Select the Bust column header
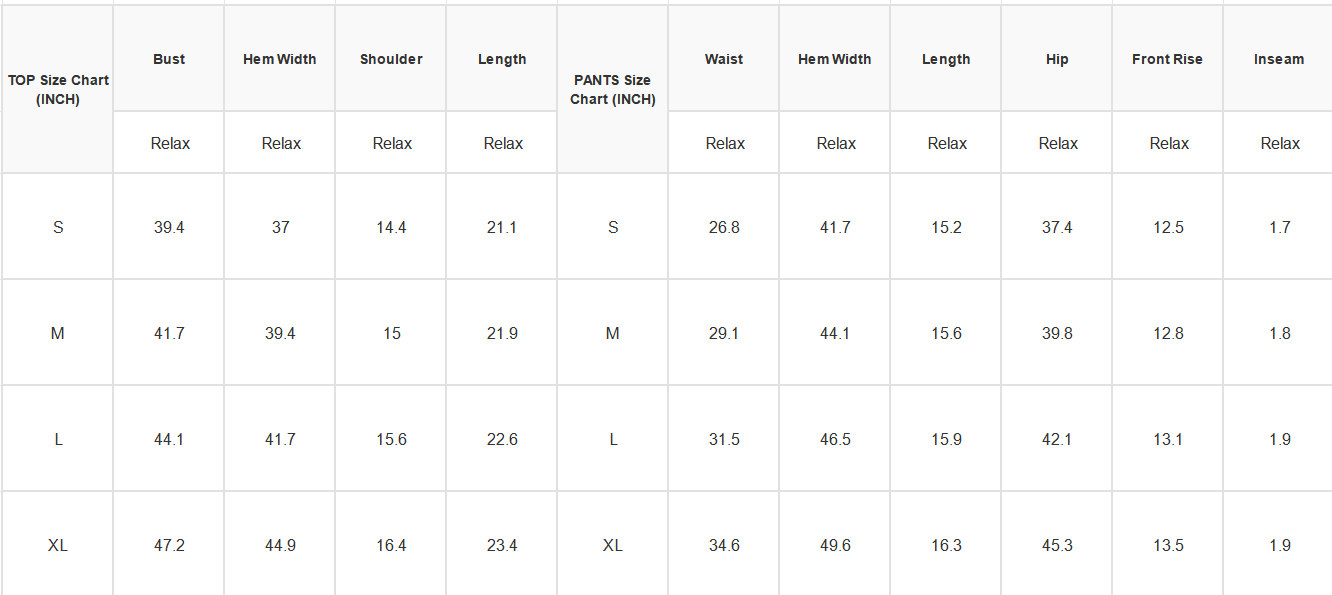The image size is (1332, 595). tap(169, 59)
